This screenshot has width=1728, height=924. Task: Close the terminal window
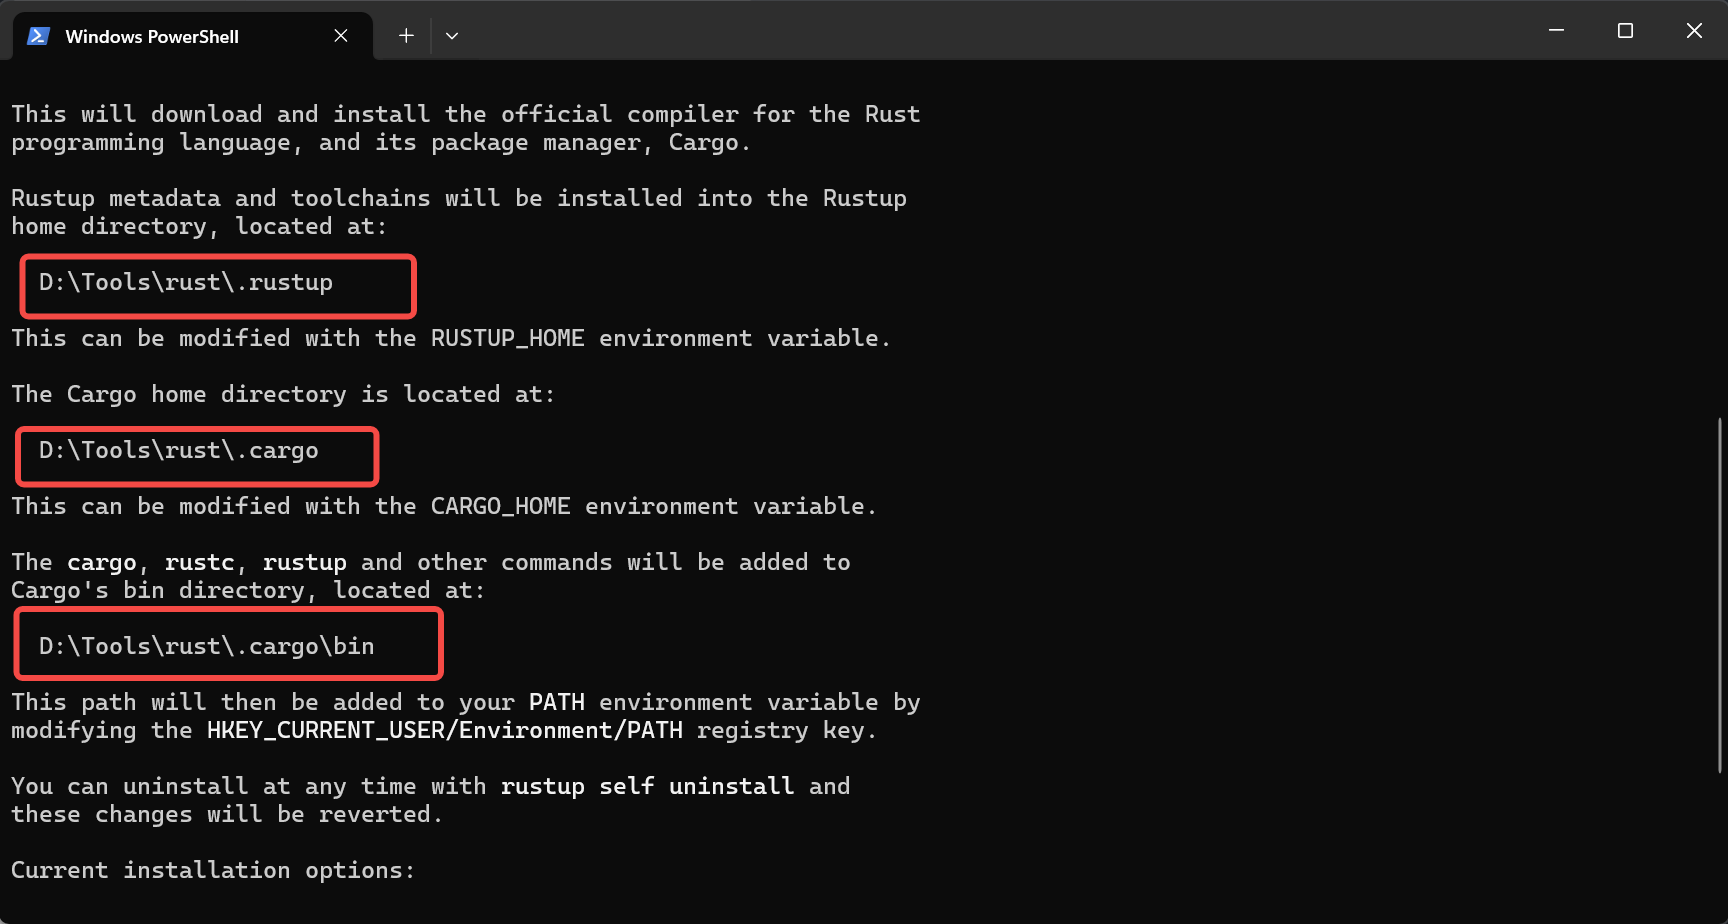[1694, 31]
